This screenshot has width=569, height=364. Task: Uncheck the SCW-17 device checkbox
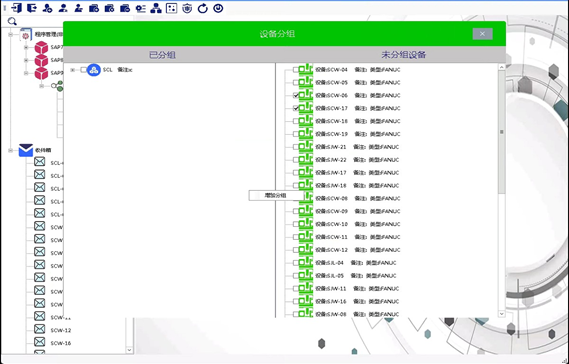click(296, 108)
